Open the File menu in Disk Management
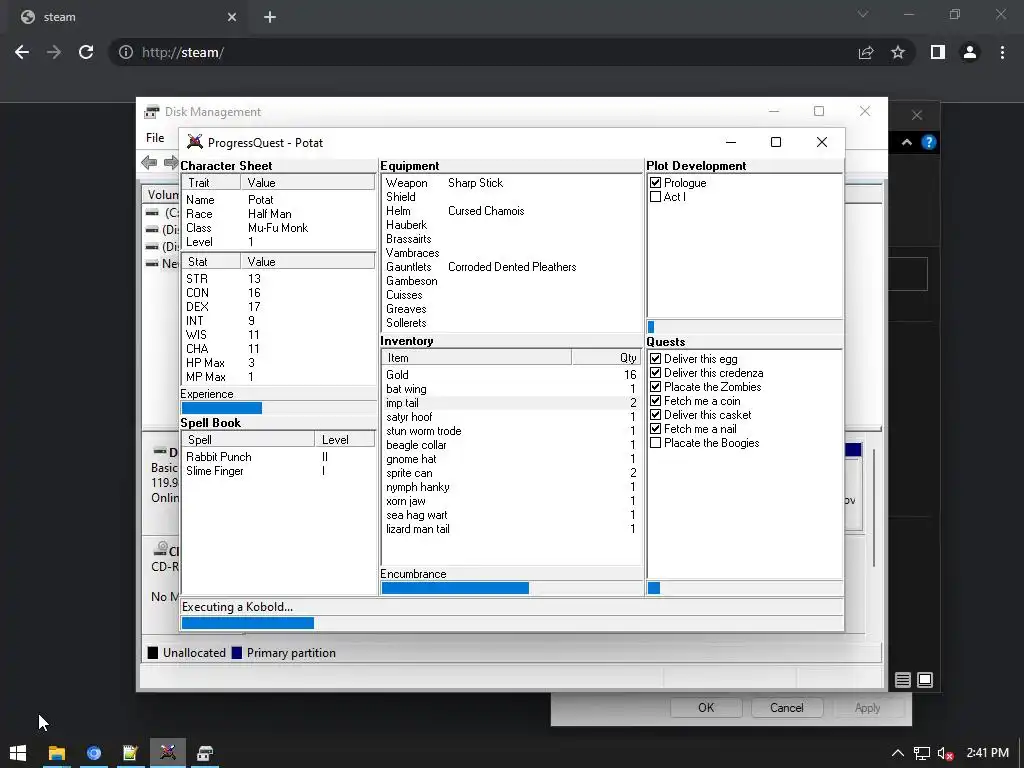This screenshot has width=1024, height=768. pos(155,138)
